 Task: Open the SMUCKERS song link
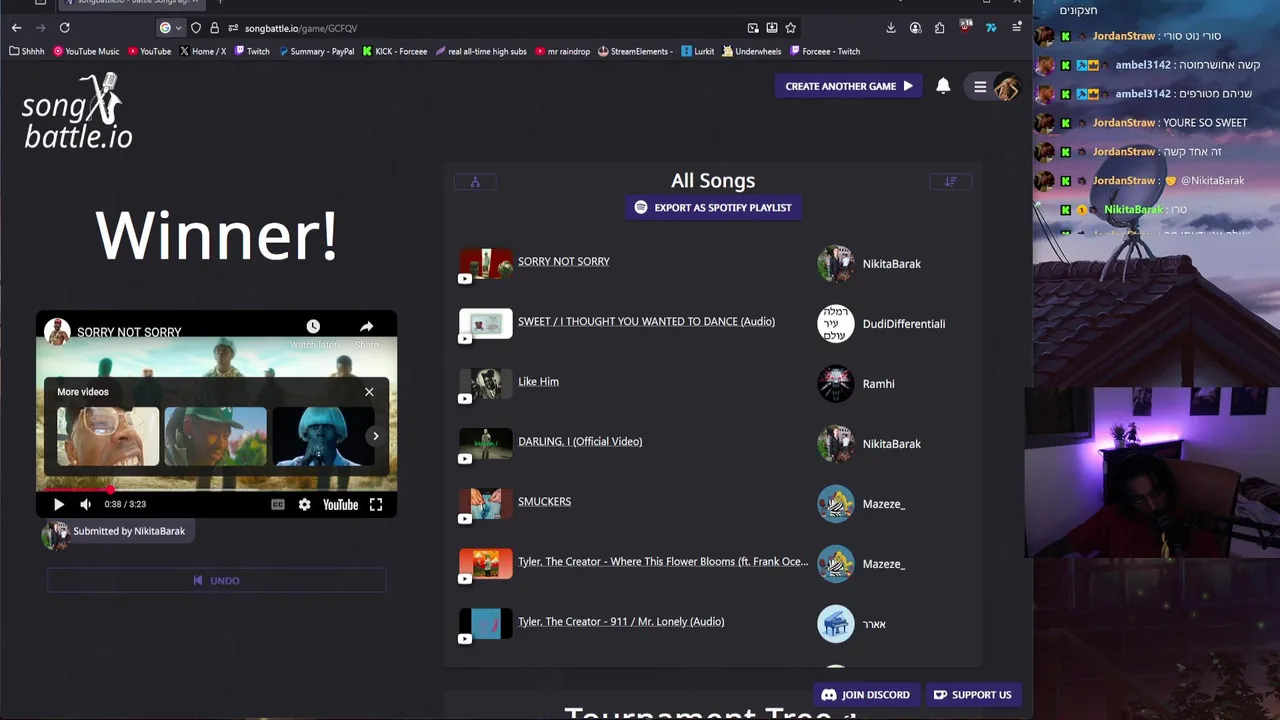tap(544, 501)
